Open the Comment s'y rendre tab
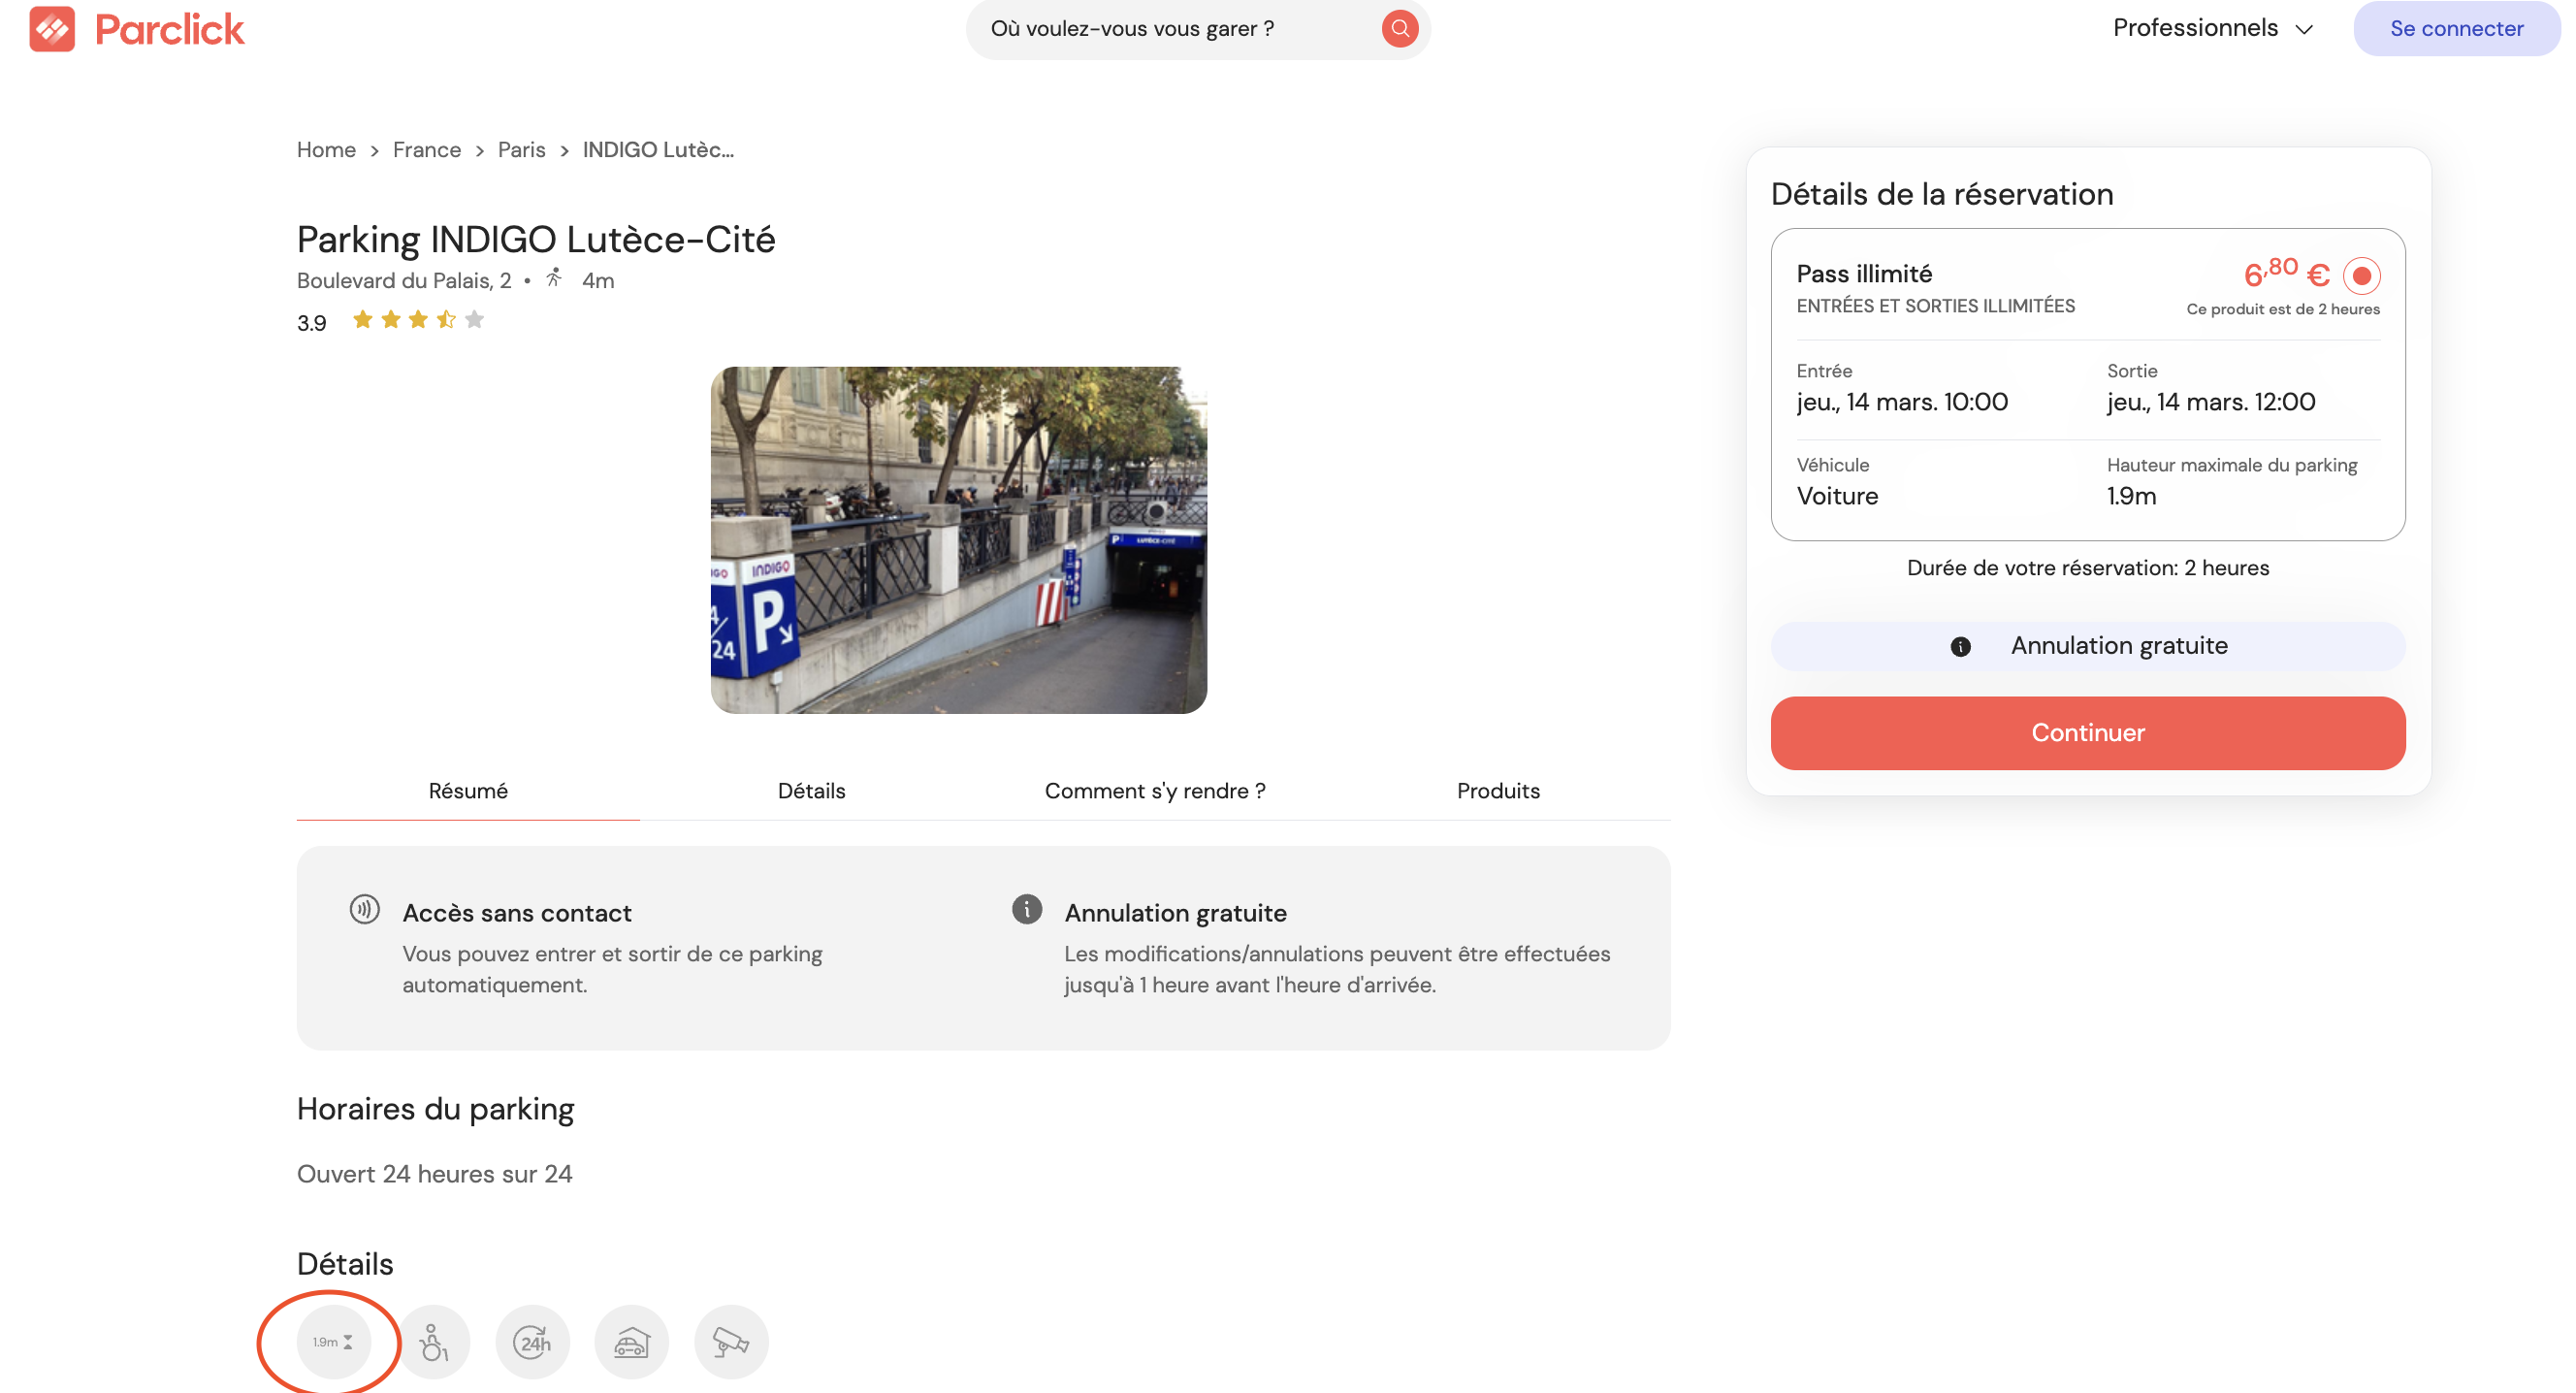 (x=1154, y=790)
